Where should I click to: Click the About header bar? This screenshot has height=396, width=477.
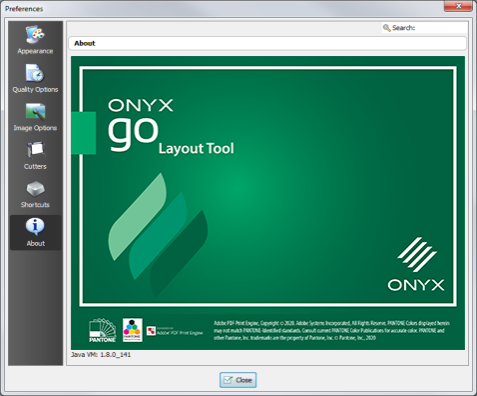[x=267, y=43]
